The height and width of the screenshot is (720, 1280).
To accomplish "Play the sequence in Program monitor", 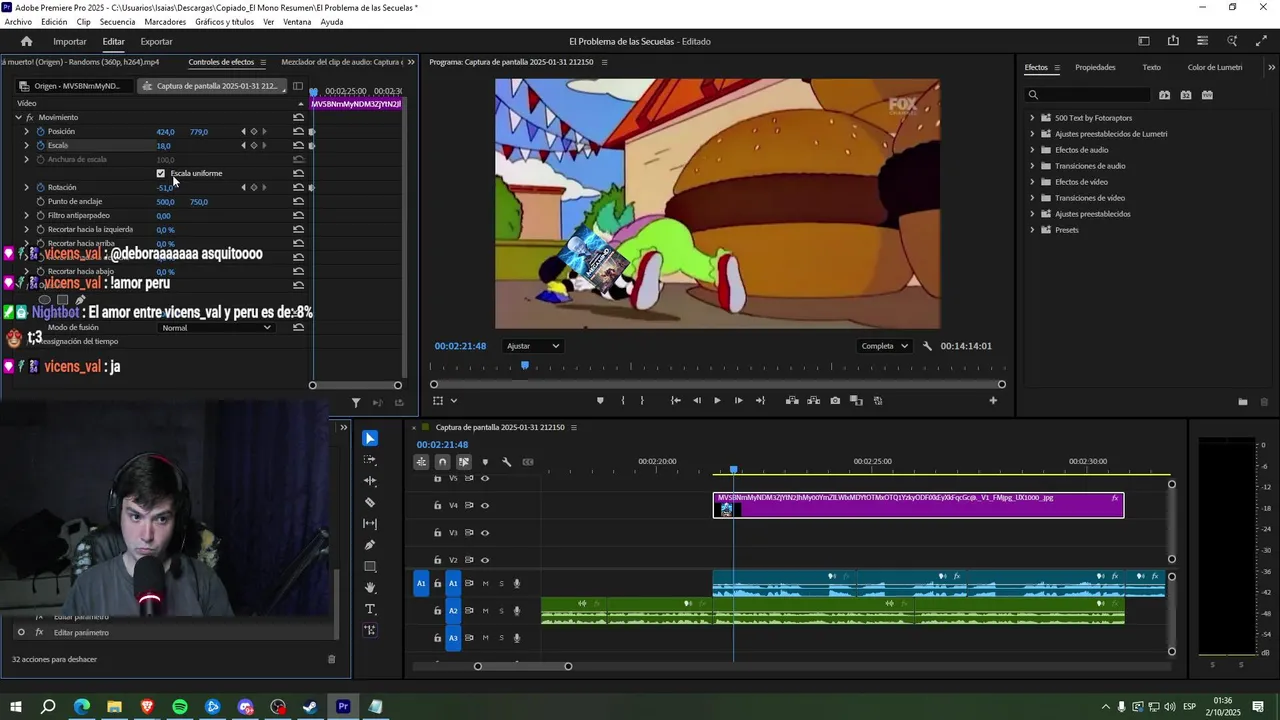I will pyautogui.click(x=717, y=401).
